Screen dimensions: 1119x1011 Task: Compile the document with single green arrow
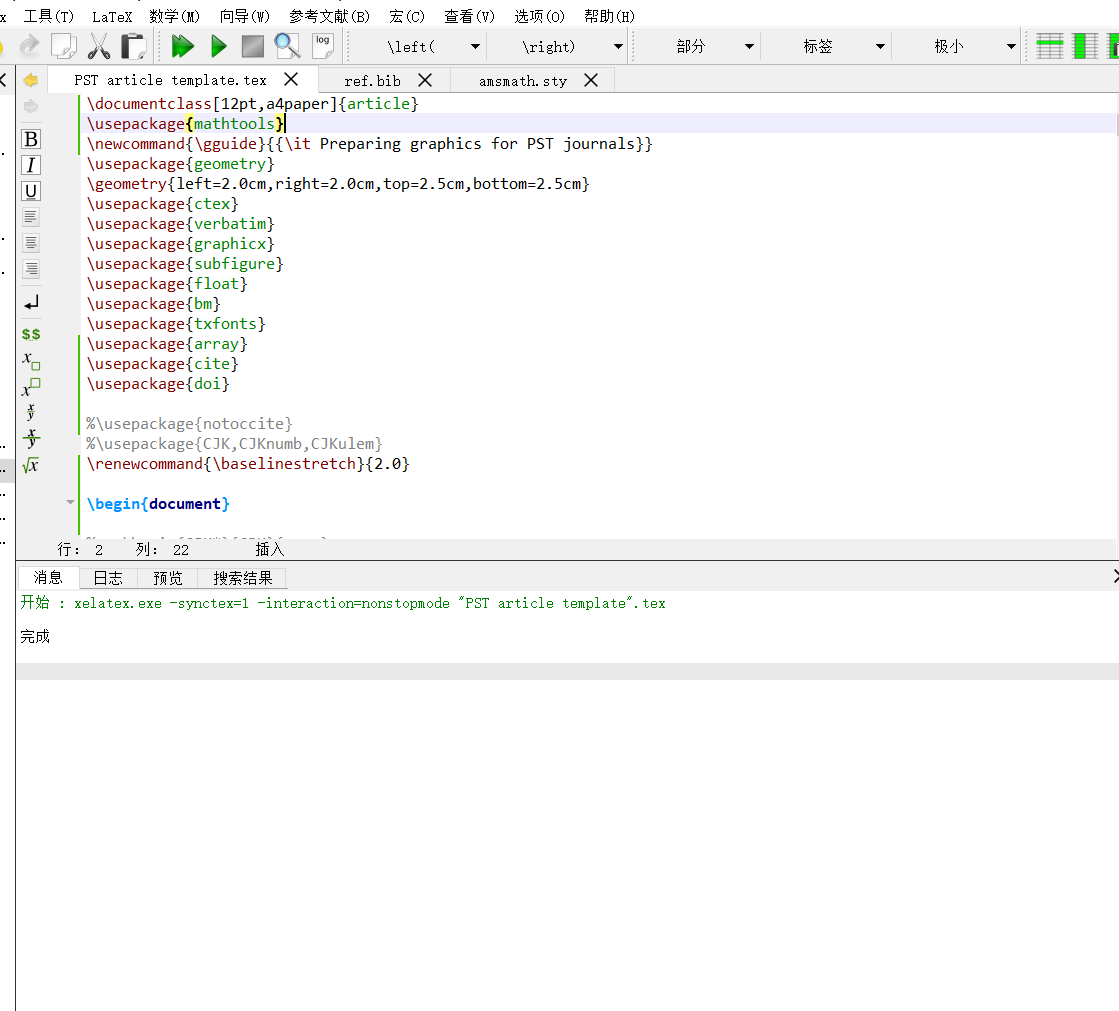tap(218, 45)
